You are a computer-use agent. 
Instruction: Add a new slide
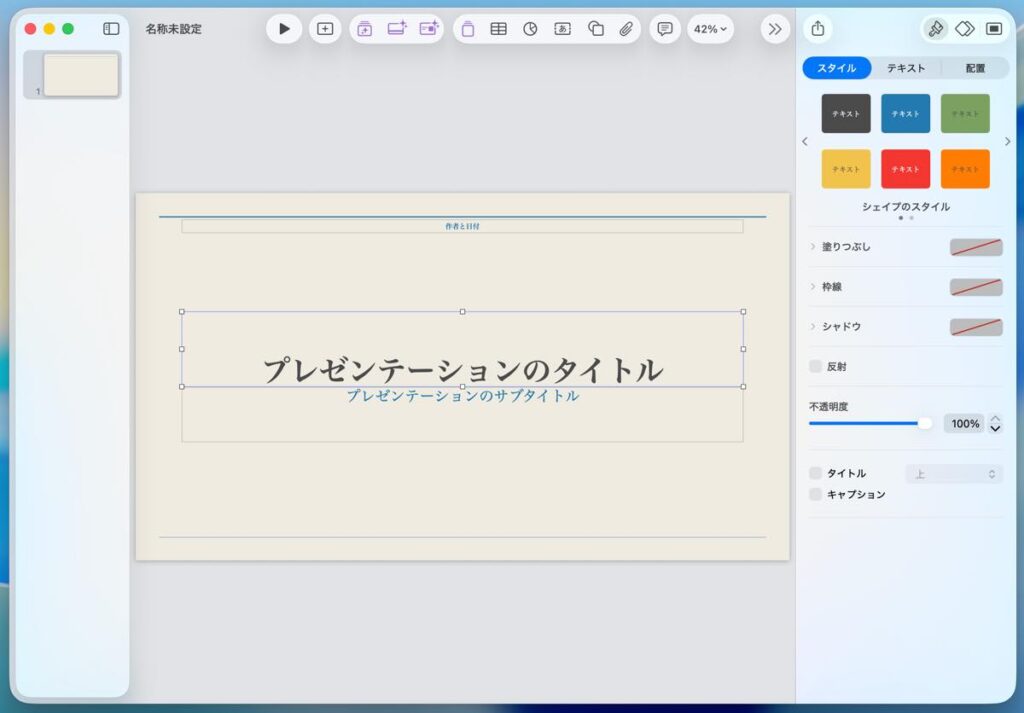click(325, 29)
